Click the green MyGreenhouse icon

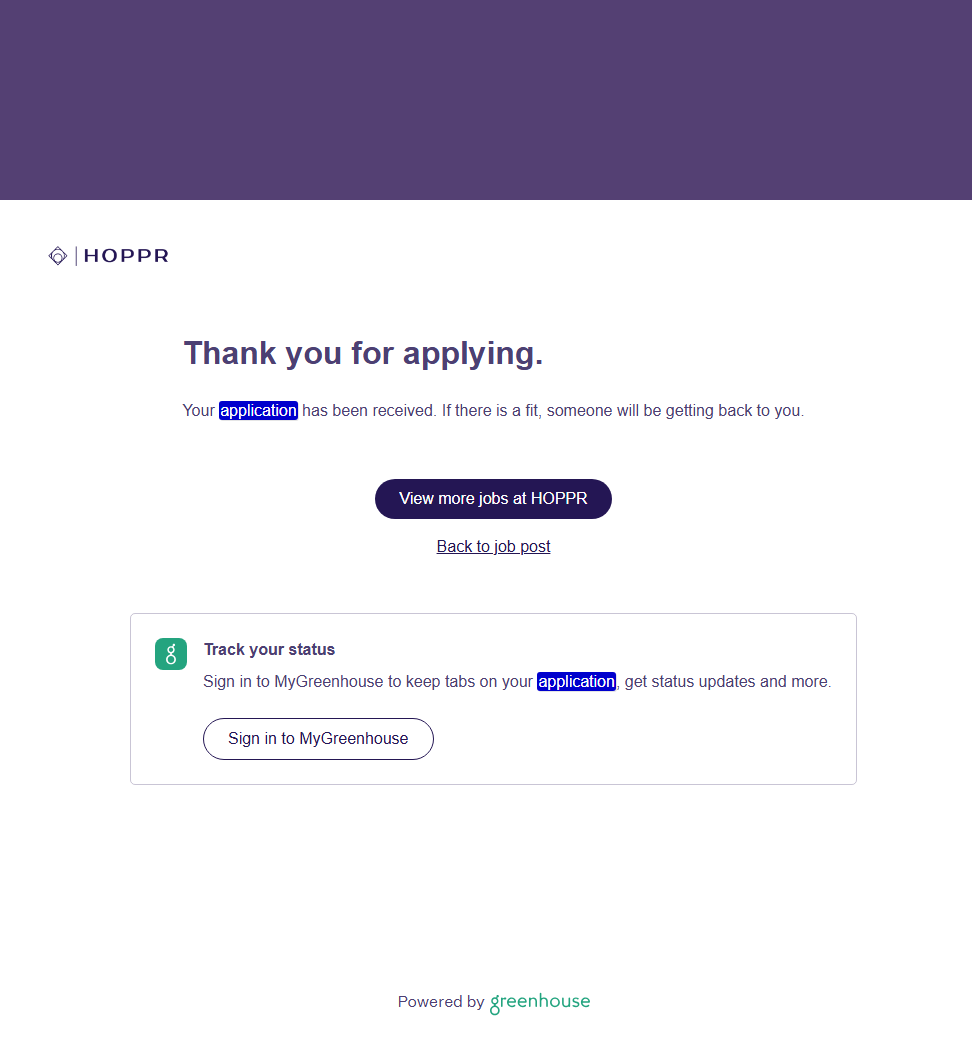point(171,654)
